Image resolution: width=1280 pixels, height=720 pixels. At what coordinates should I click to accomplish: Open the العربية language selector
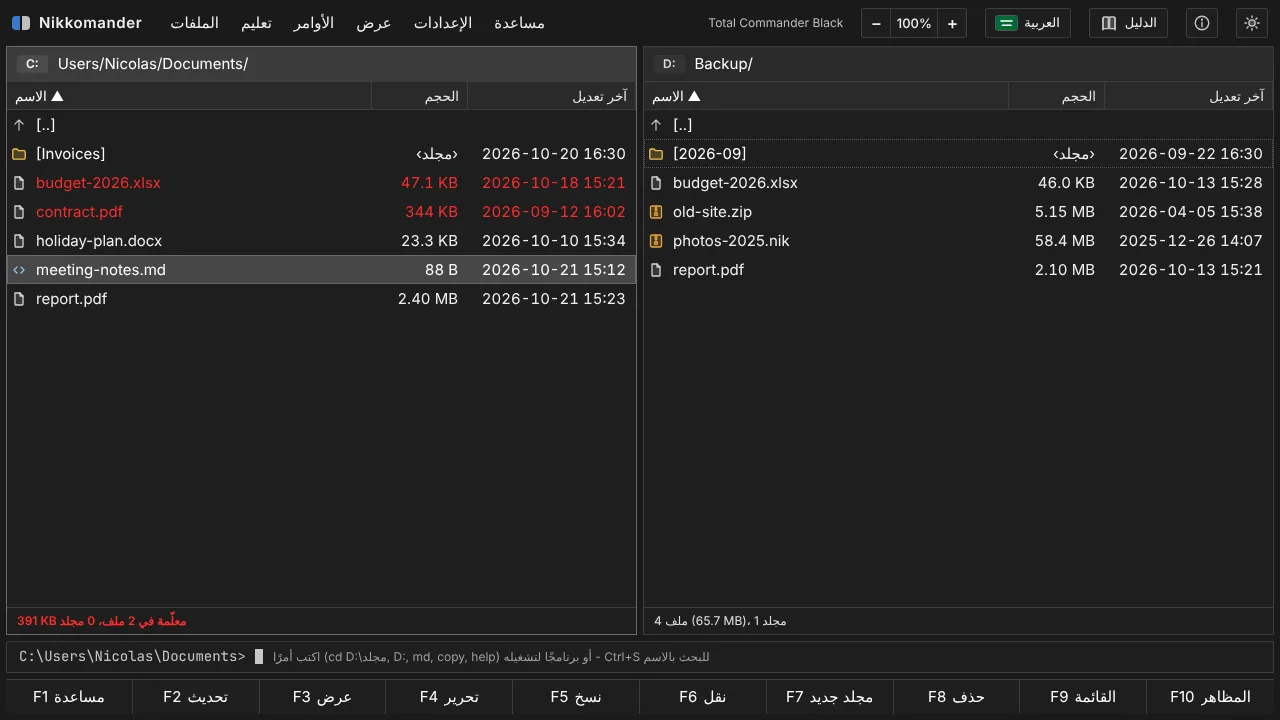[x=1027, y=23]
